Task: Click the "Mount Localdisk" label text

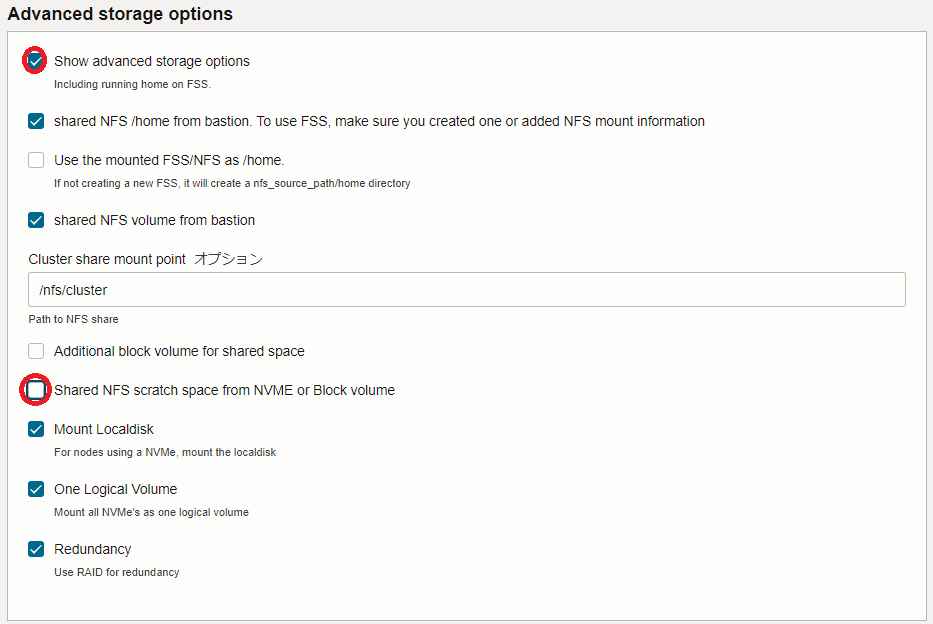Action: (104, 429)
